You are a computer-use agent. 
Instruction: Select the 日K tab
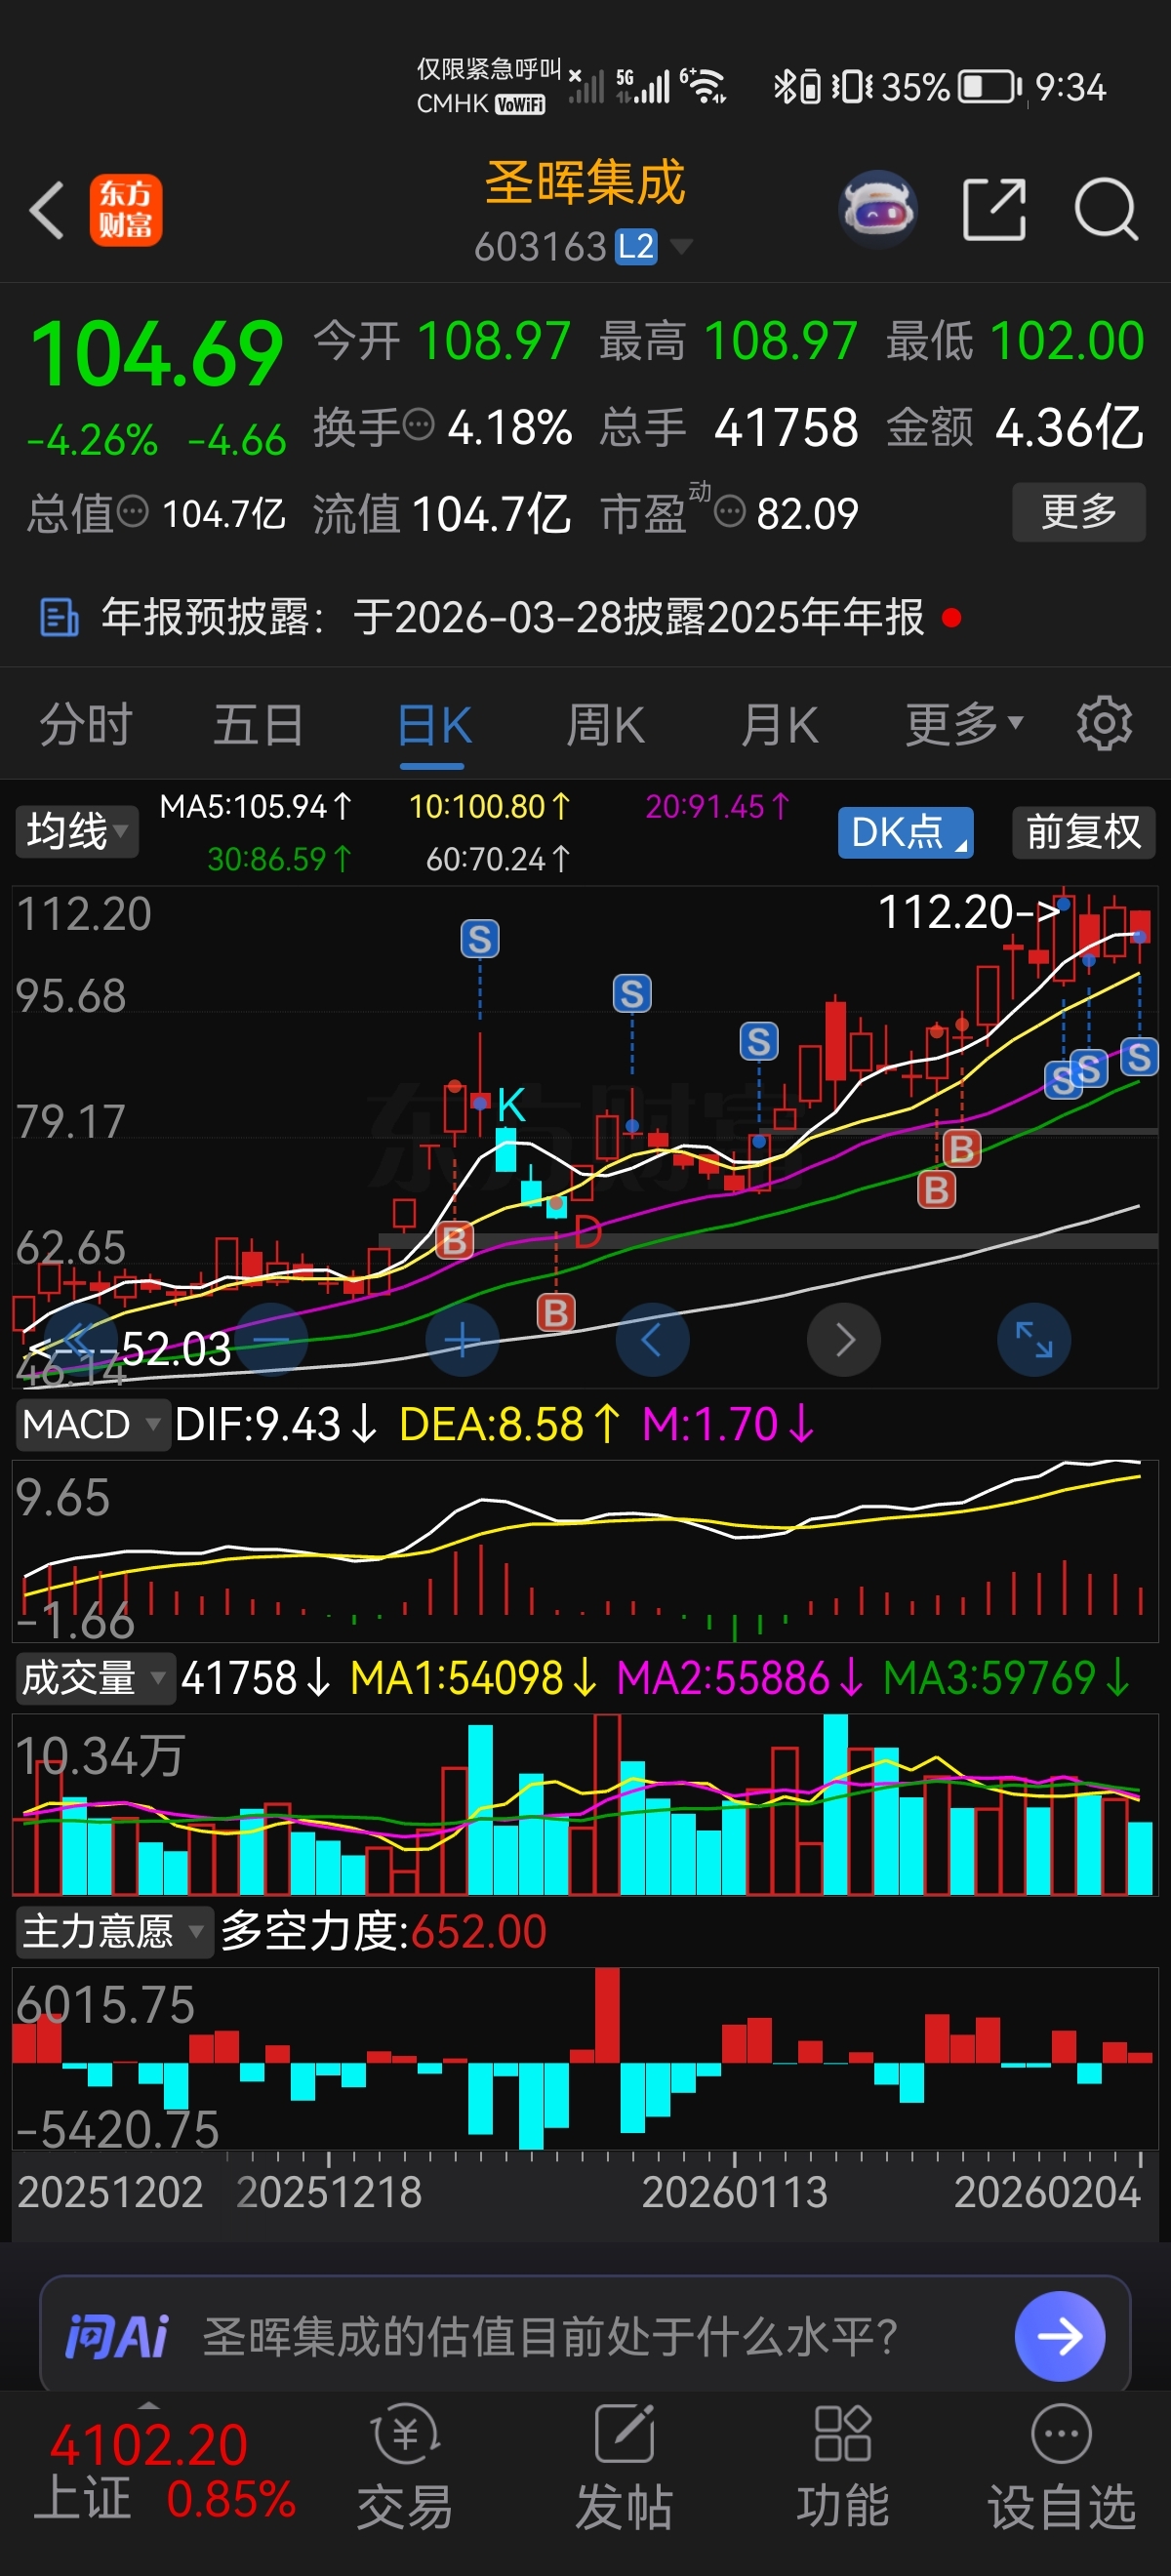pos(434,723)
